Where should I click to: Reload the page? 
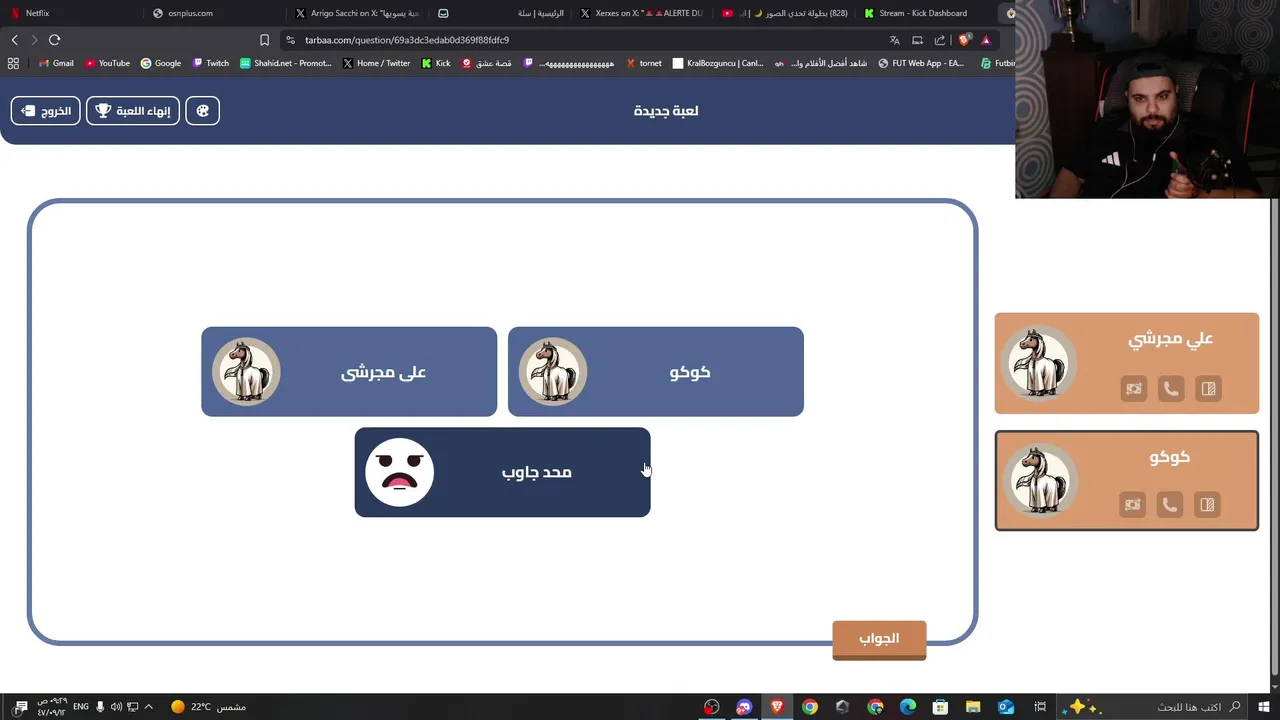click(54, 40)
